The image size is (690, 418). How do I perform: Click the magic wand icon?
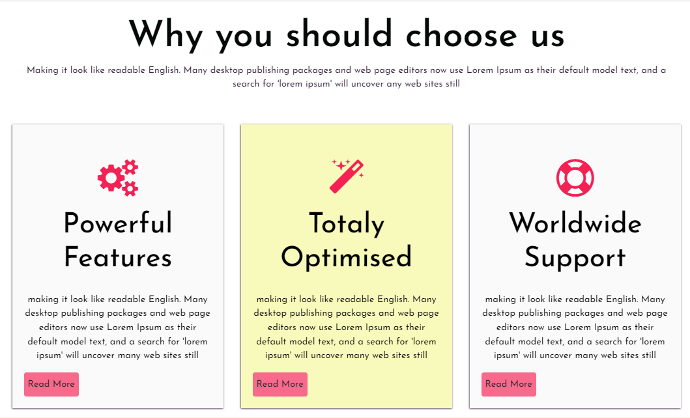click(346, 176)
